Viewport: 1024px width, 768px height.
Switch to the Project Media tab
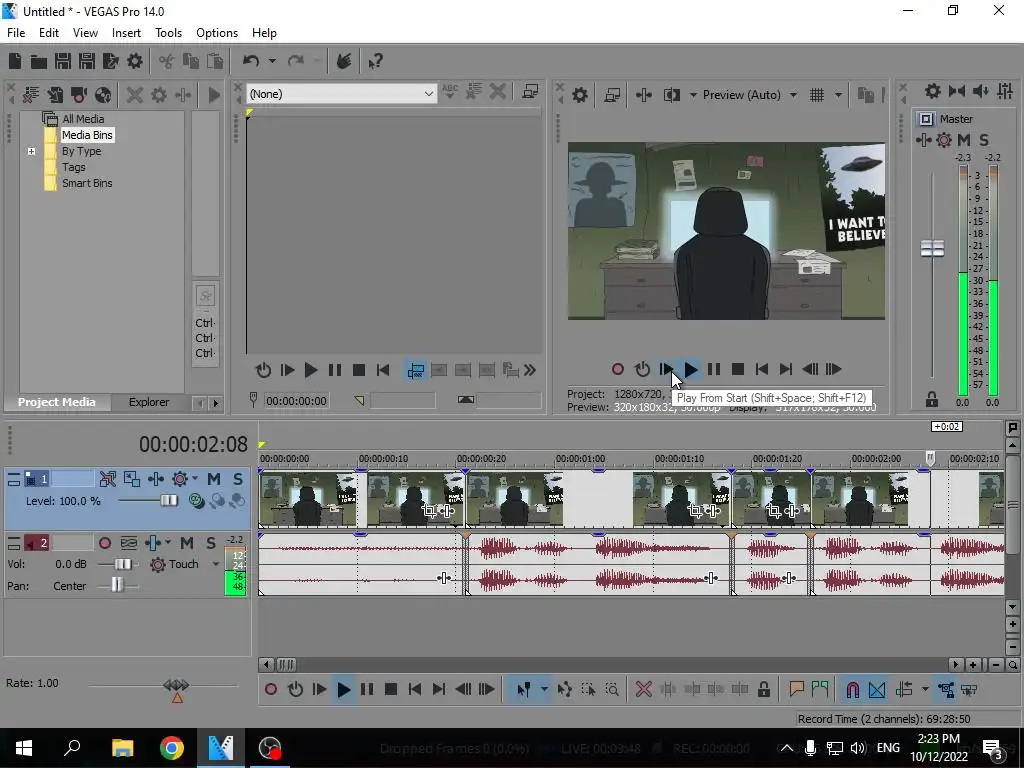(x=57, y=402)
